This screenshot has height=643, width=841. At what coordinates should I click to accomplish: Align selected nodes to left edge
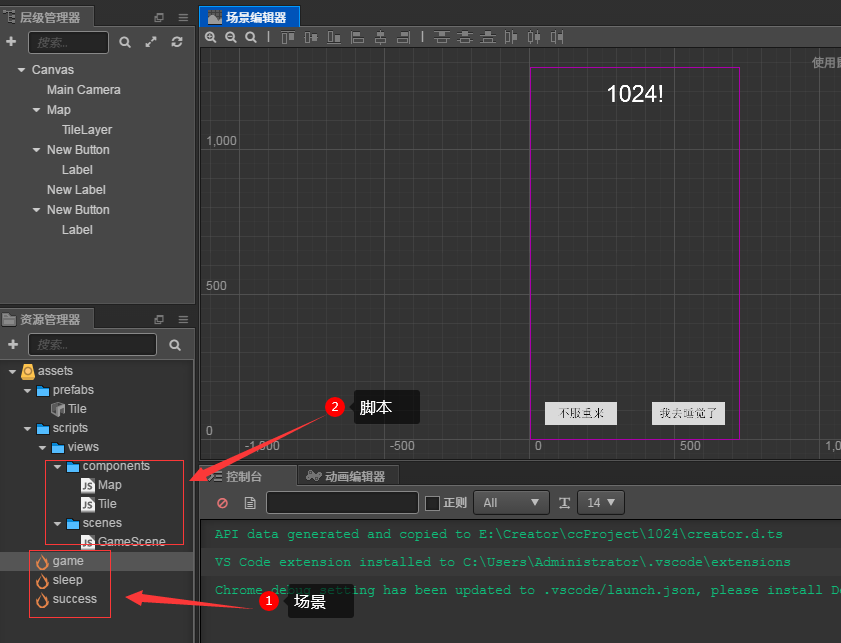coord(357,37)
